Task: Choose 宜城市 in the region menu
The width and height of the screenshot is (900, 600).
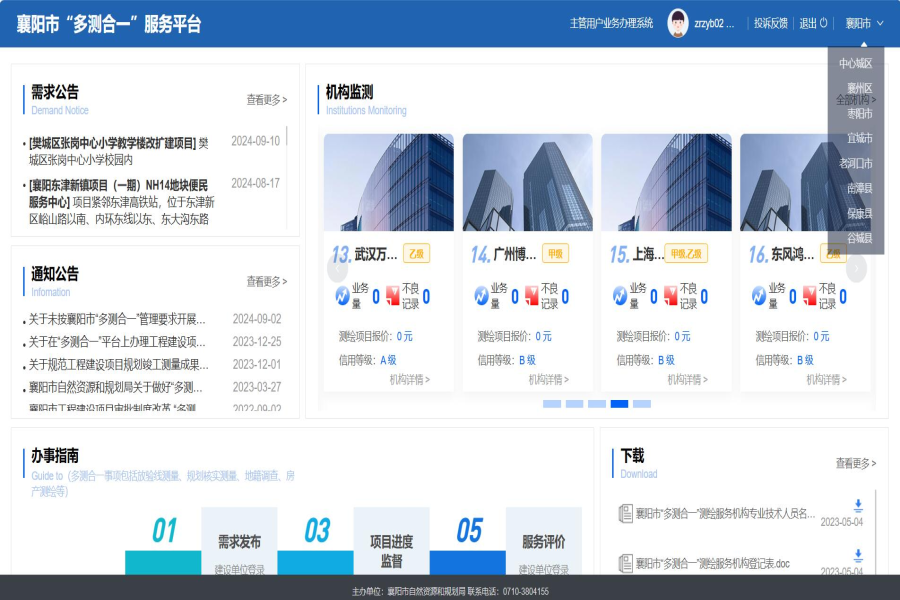Action: pos(859,138)
